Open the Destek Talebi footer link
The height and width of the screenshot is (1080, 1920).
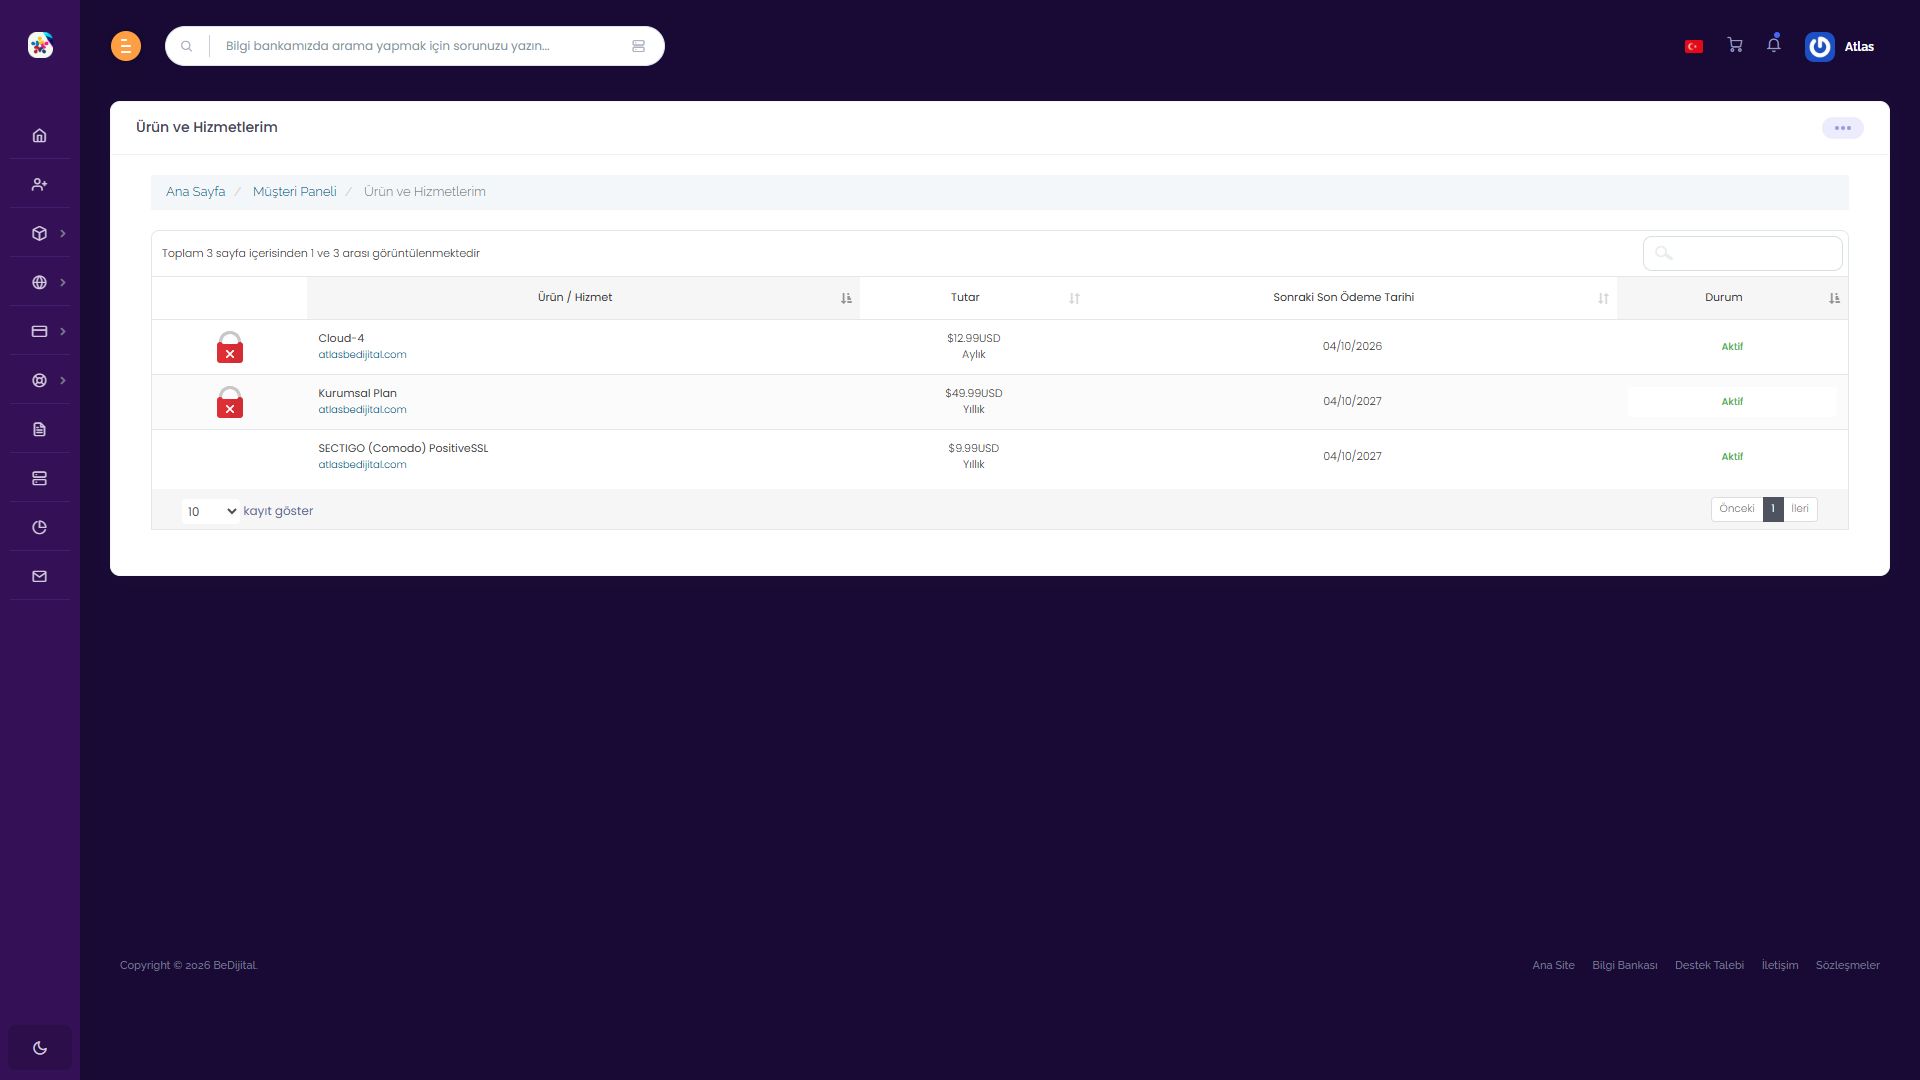click(x=1709, y=965)
